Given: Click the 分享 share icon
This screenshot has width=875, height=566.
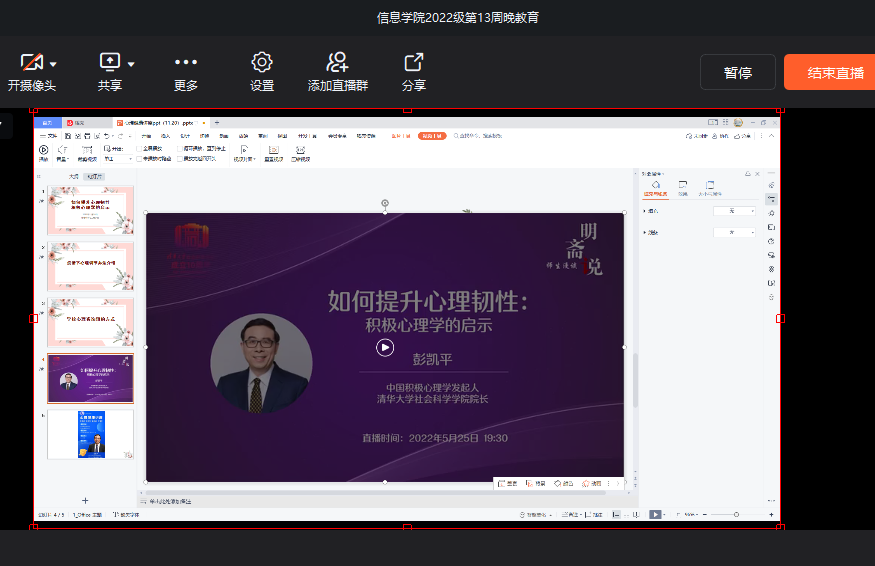Looking at the screenshot, I should pos(413,63).
